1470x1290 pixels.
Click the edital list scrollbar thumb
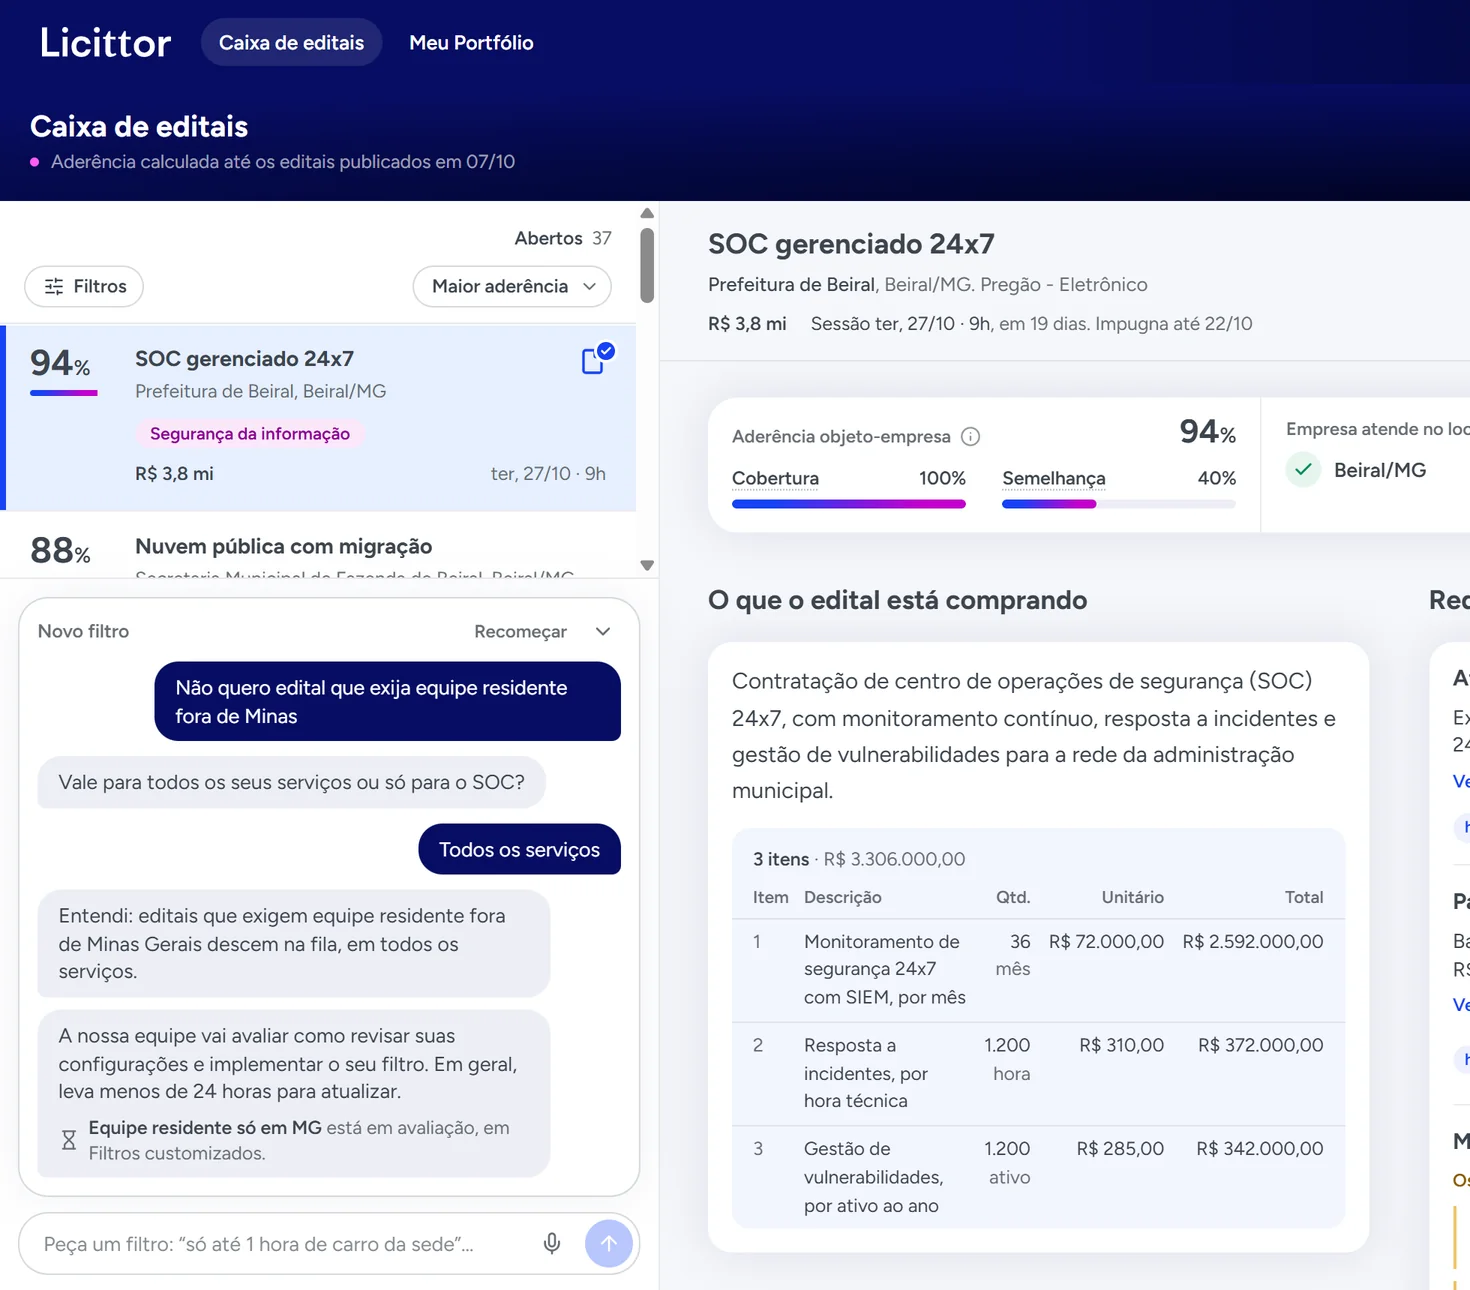click(x=647, y=265)
